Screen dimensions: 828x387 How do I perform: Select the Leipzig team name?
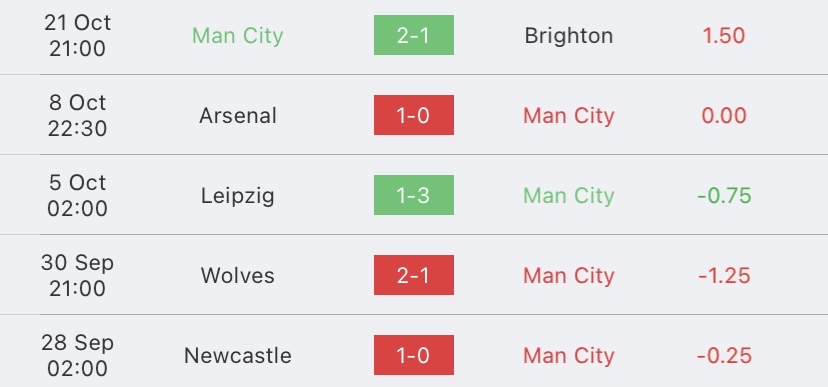coord(238,196)
